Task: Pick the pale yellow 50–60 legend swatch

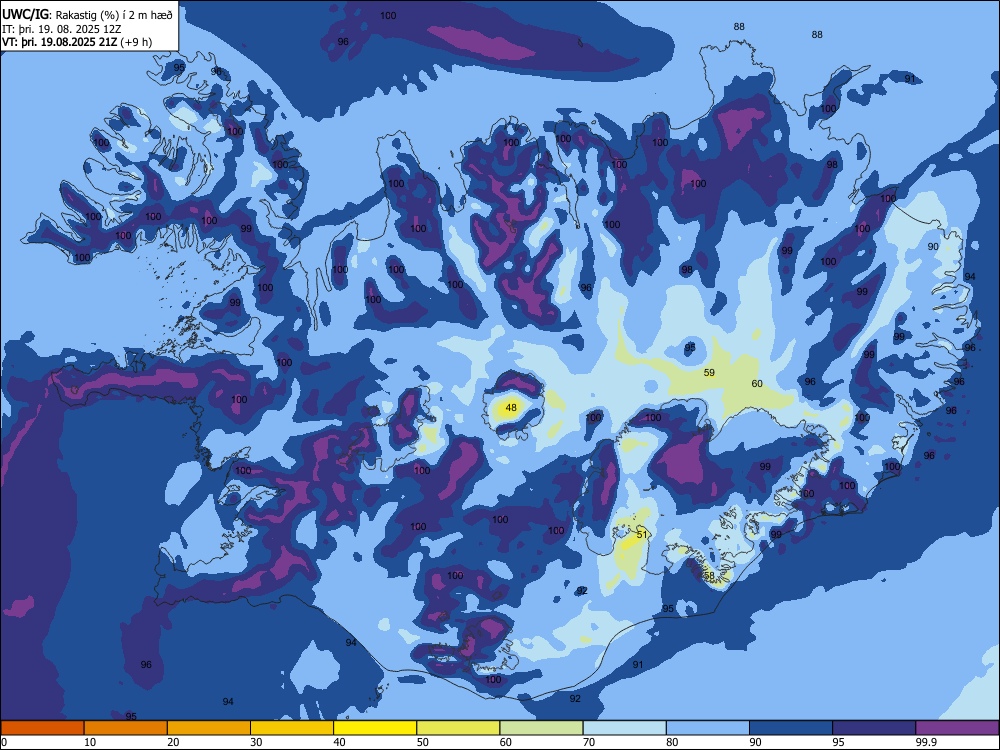Action: click(x=459, y=728)
